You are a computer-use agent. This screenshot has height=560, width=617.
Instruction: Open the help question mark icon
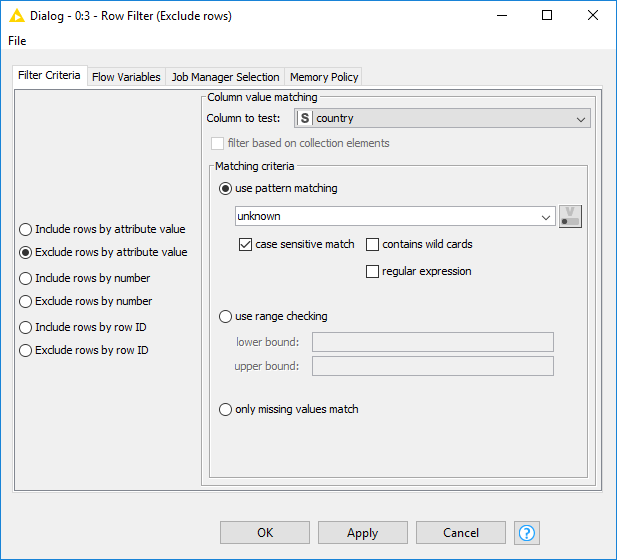(526, 533)
